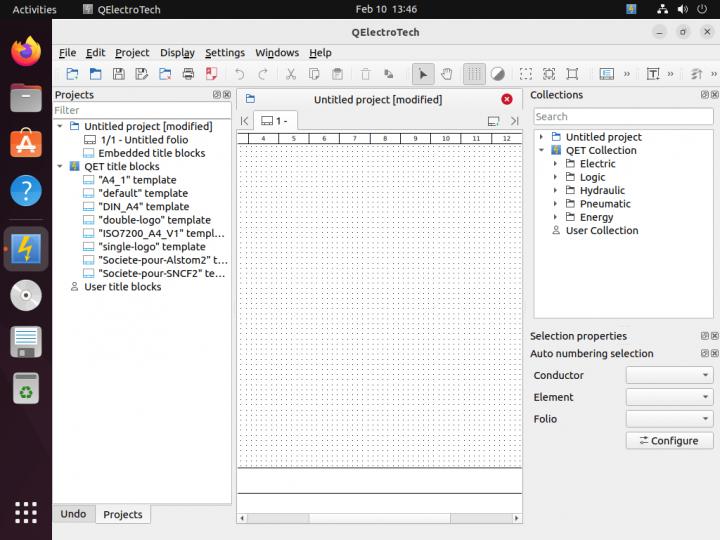Screen dimensions: 720x540
Task: Open the Settings menu
Action: (x=225, y=53)
